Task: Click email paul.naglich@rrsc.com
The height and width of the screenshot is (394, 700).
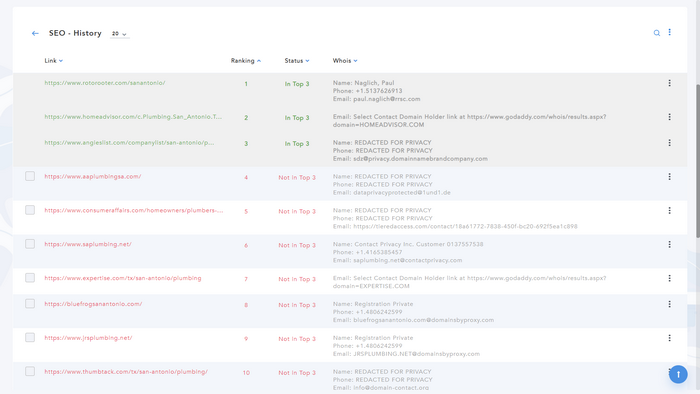Action: click(387, 99)
